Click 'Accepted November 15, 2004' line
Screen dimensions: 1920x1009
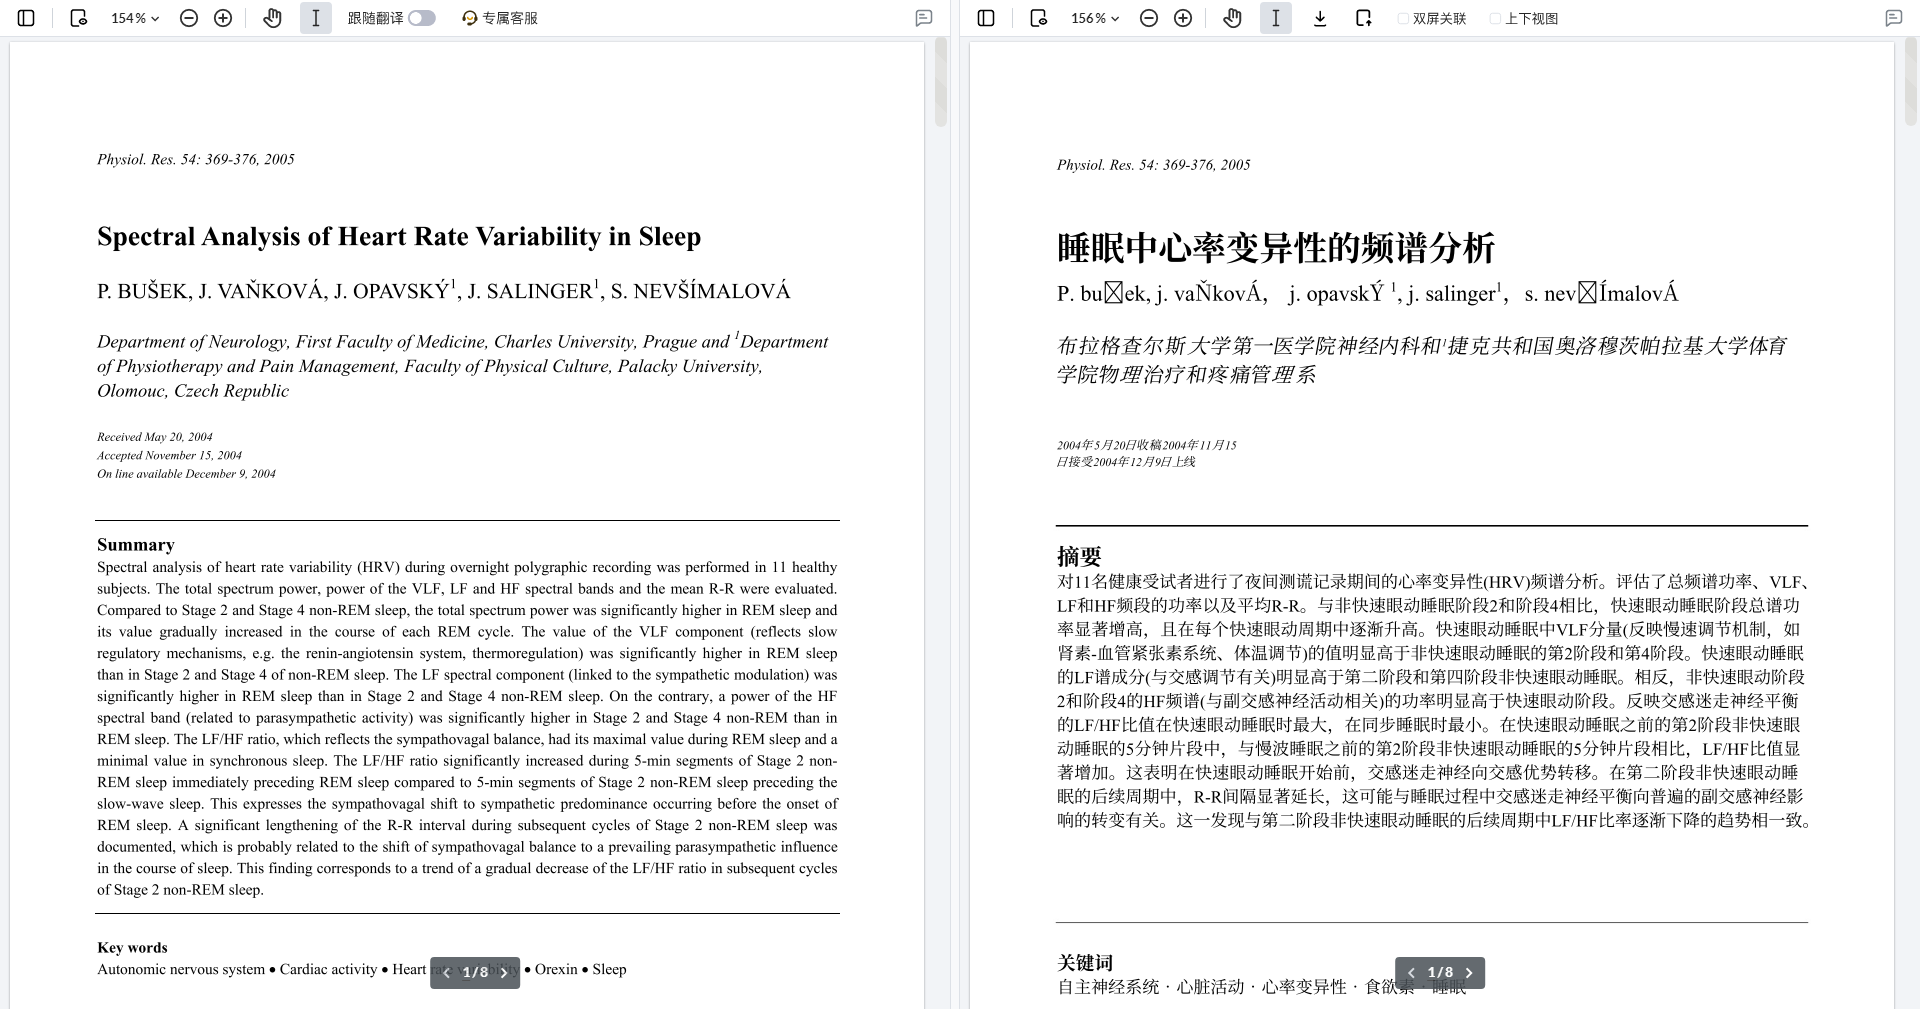(x=169, y=455)
